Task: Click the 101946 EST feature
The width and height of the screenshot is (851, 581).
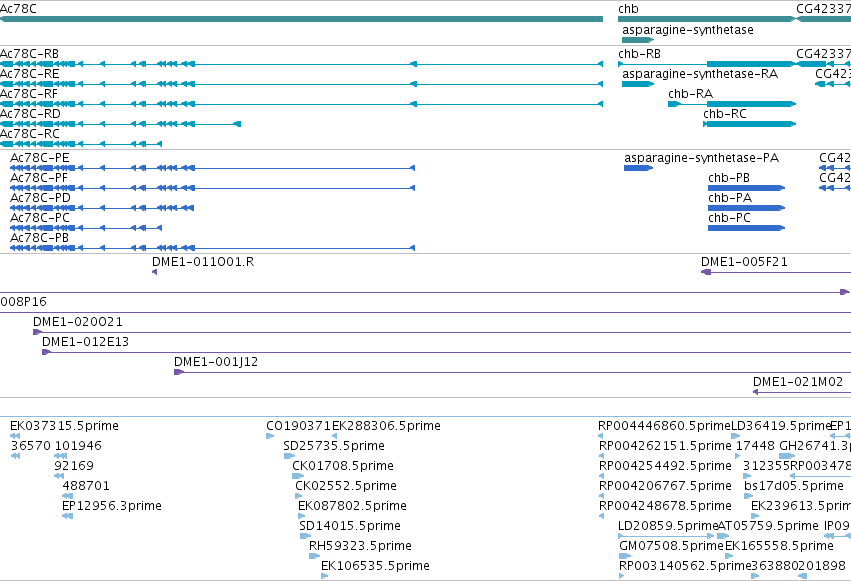Action: click(61, 456)
